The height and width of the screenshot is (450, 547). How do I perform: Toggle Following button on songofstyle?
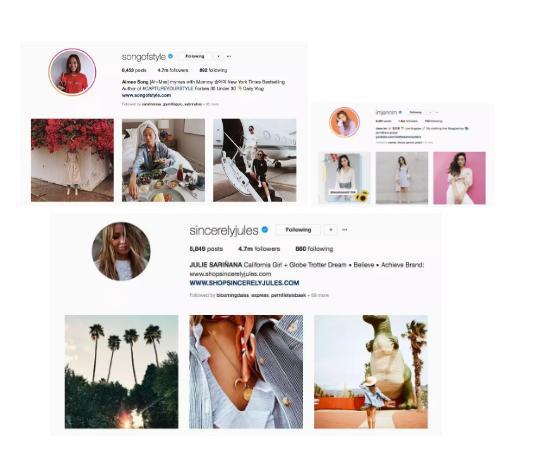tap(195, 56)
